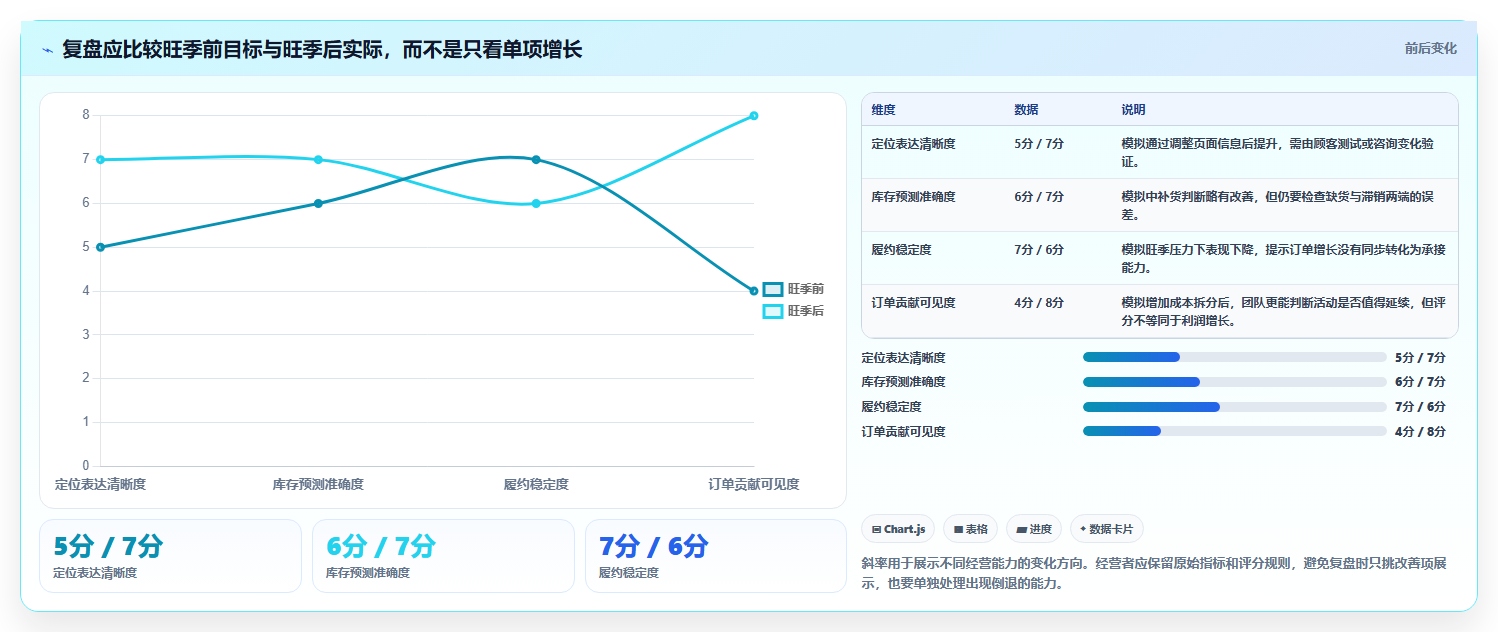Toggle the 旺季前 series in chart legend
Screen dimensions: 1498x632
coord(793,289)
